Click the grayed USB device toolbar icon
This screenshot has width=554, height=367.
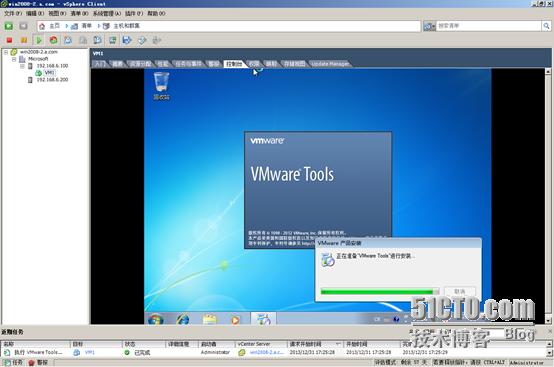(157, 40)
